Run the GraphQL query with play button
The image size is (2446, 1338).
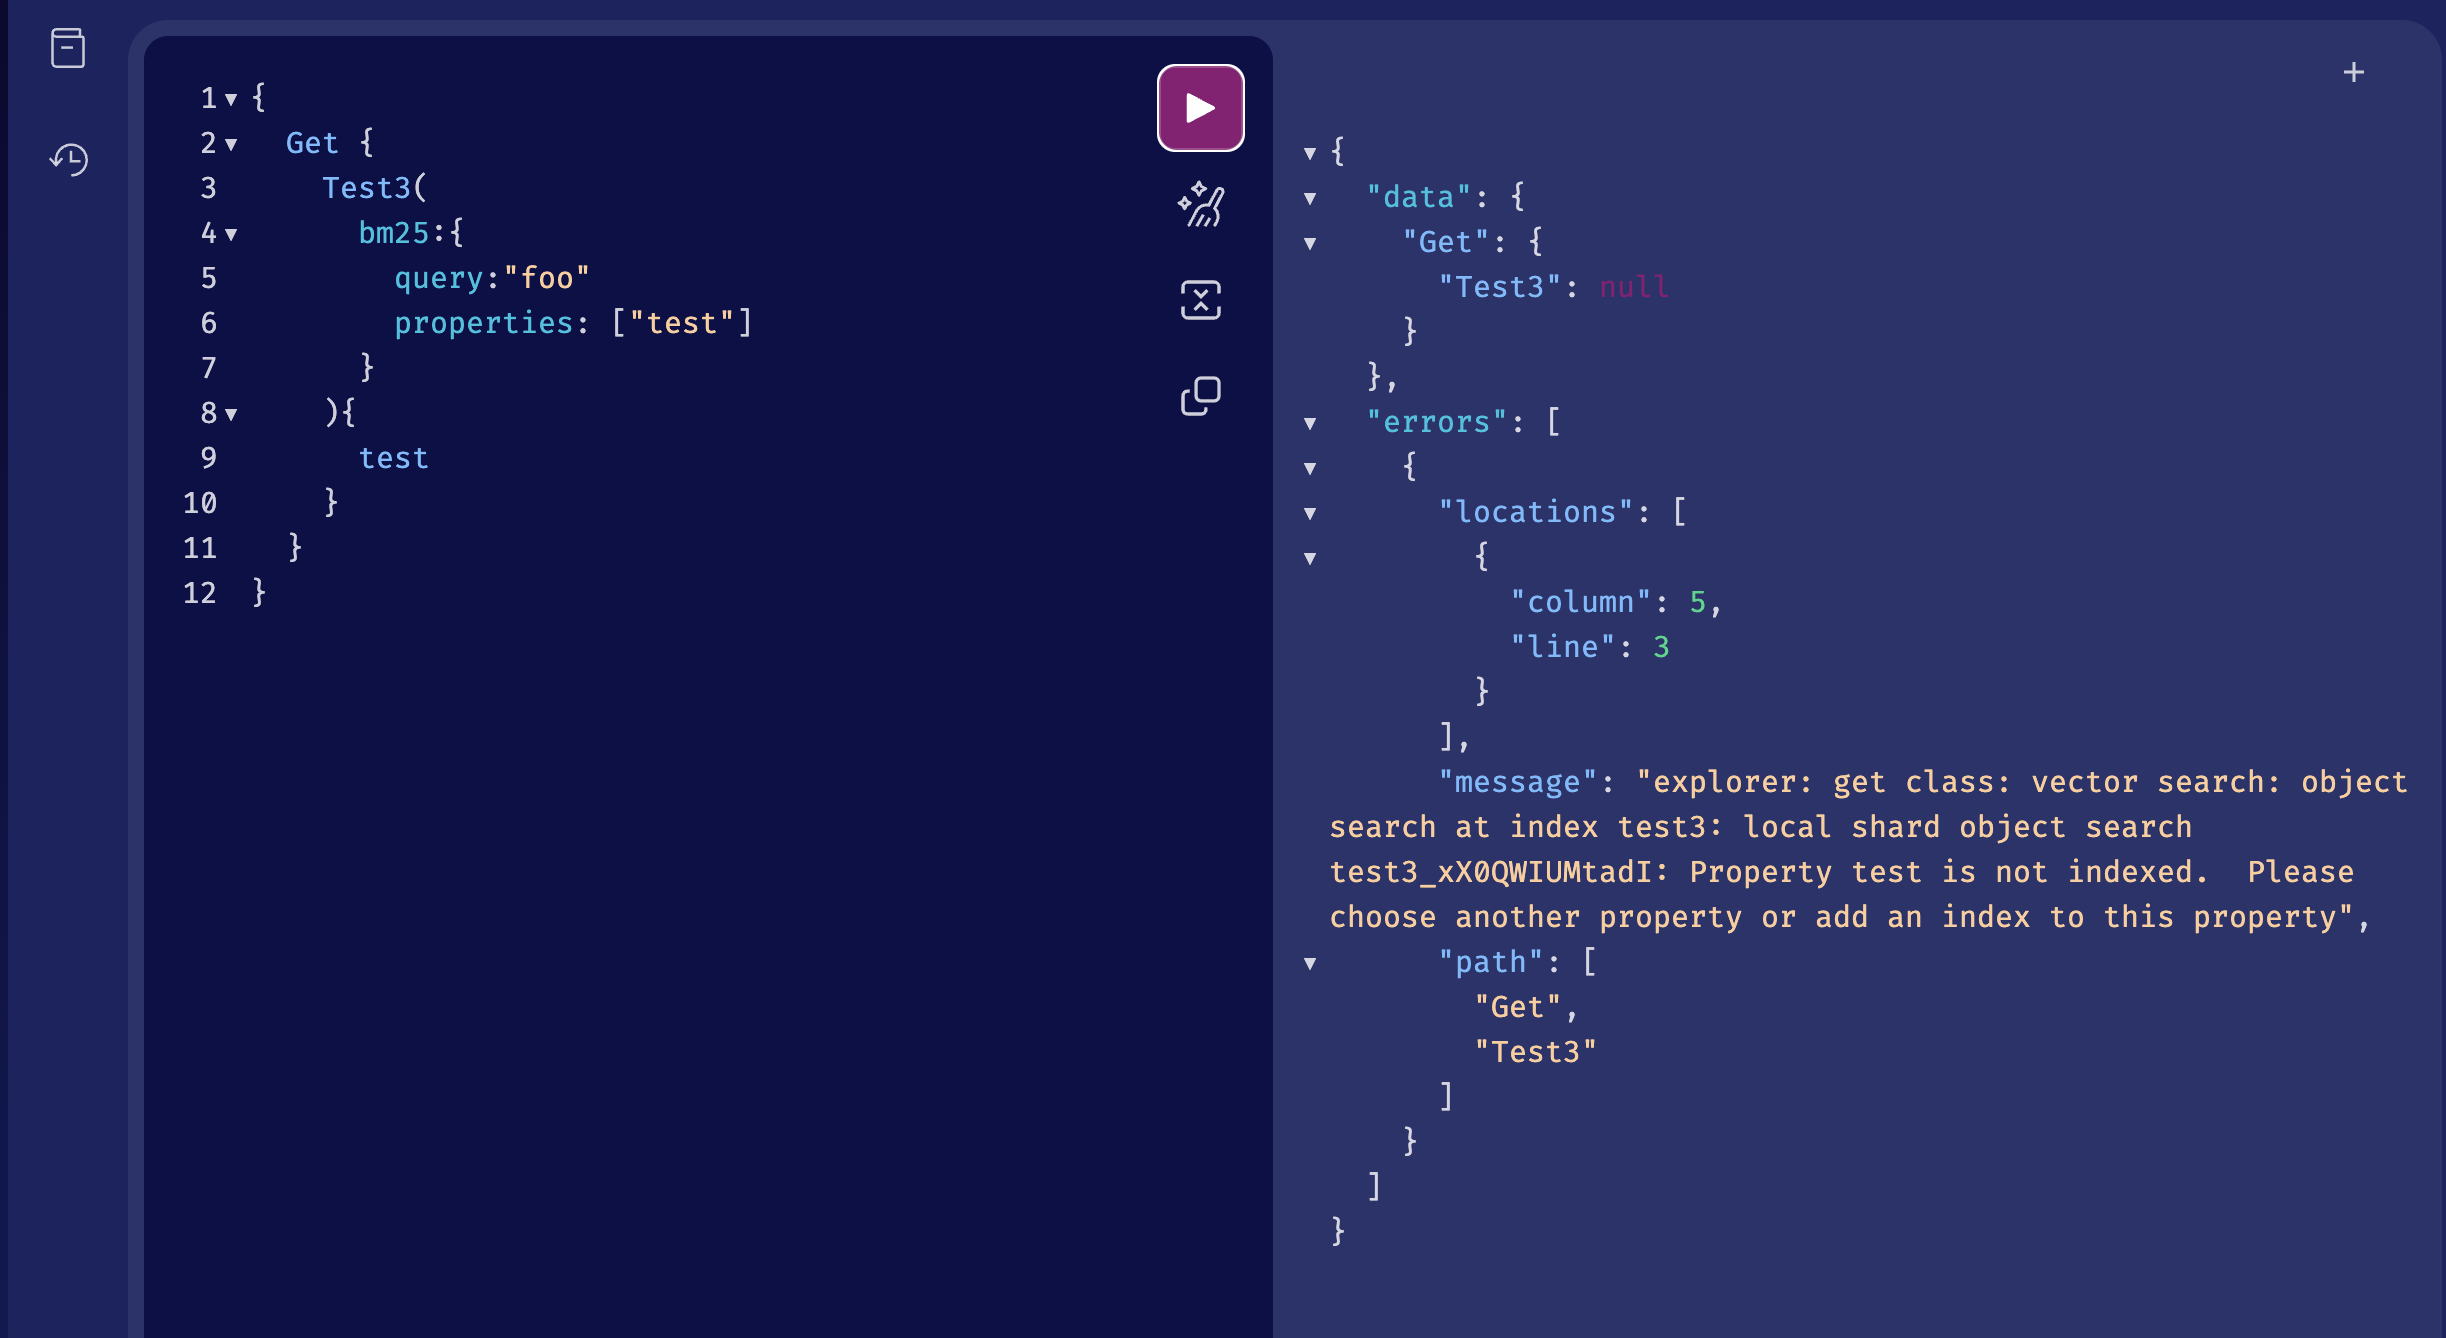tap(1200, 108)
